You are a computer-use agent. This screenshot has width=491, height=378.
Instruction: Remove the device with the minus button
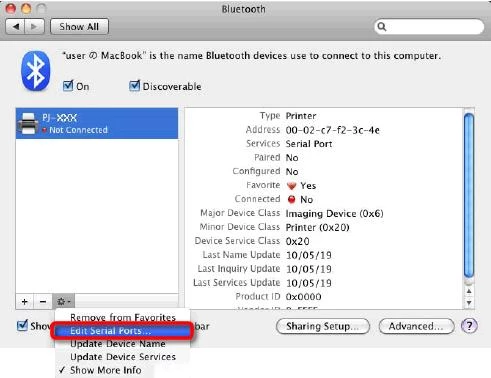click(43, 302)
